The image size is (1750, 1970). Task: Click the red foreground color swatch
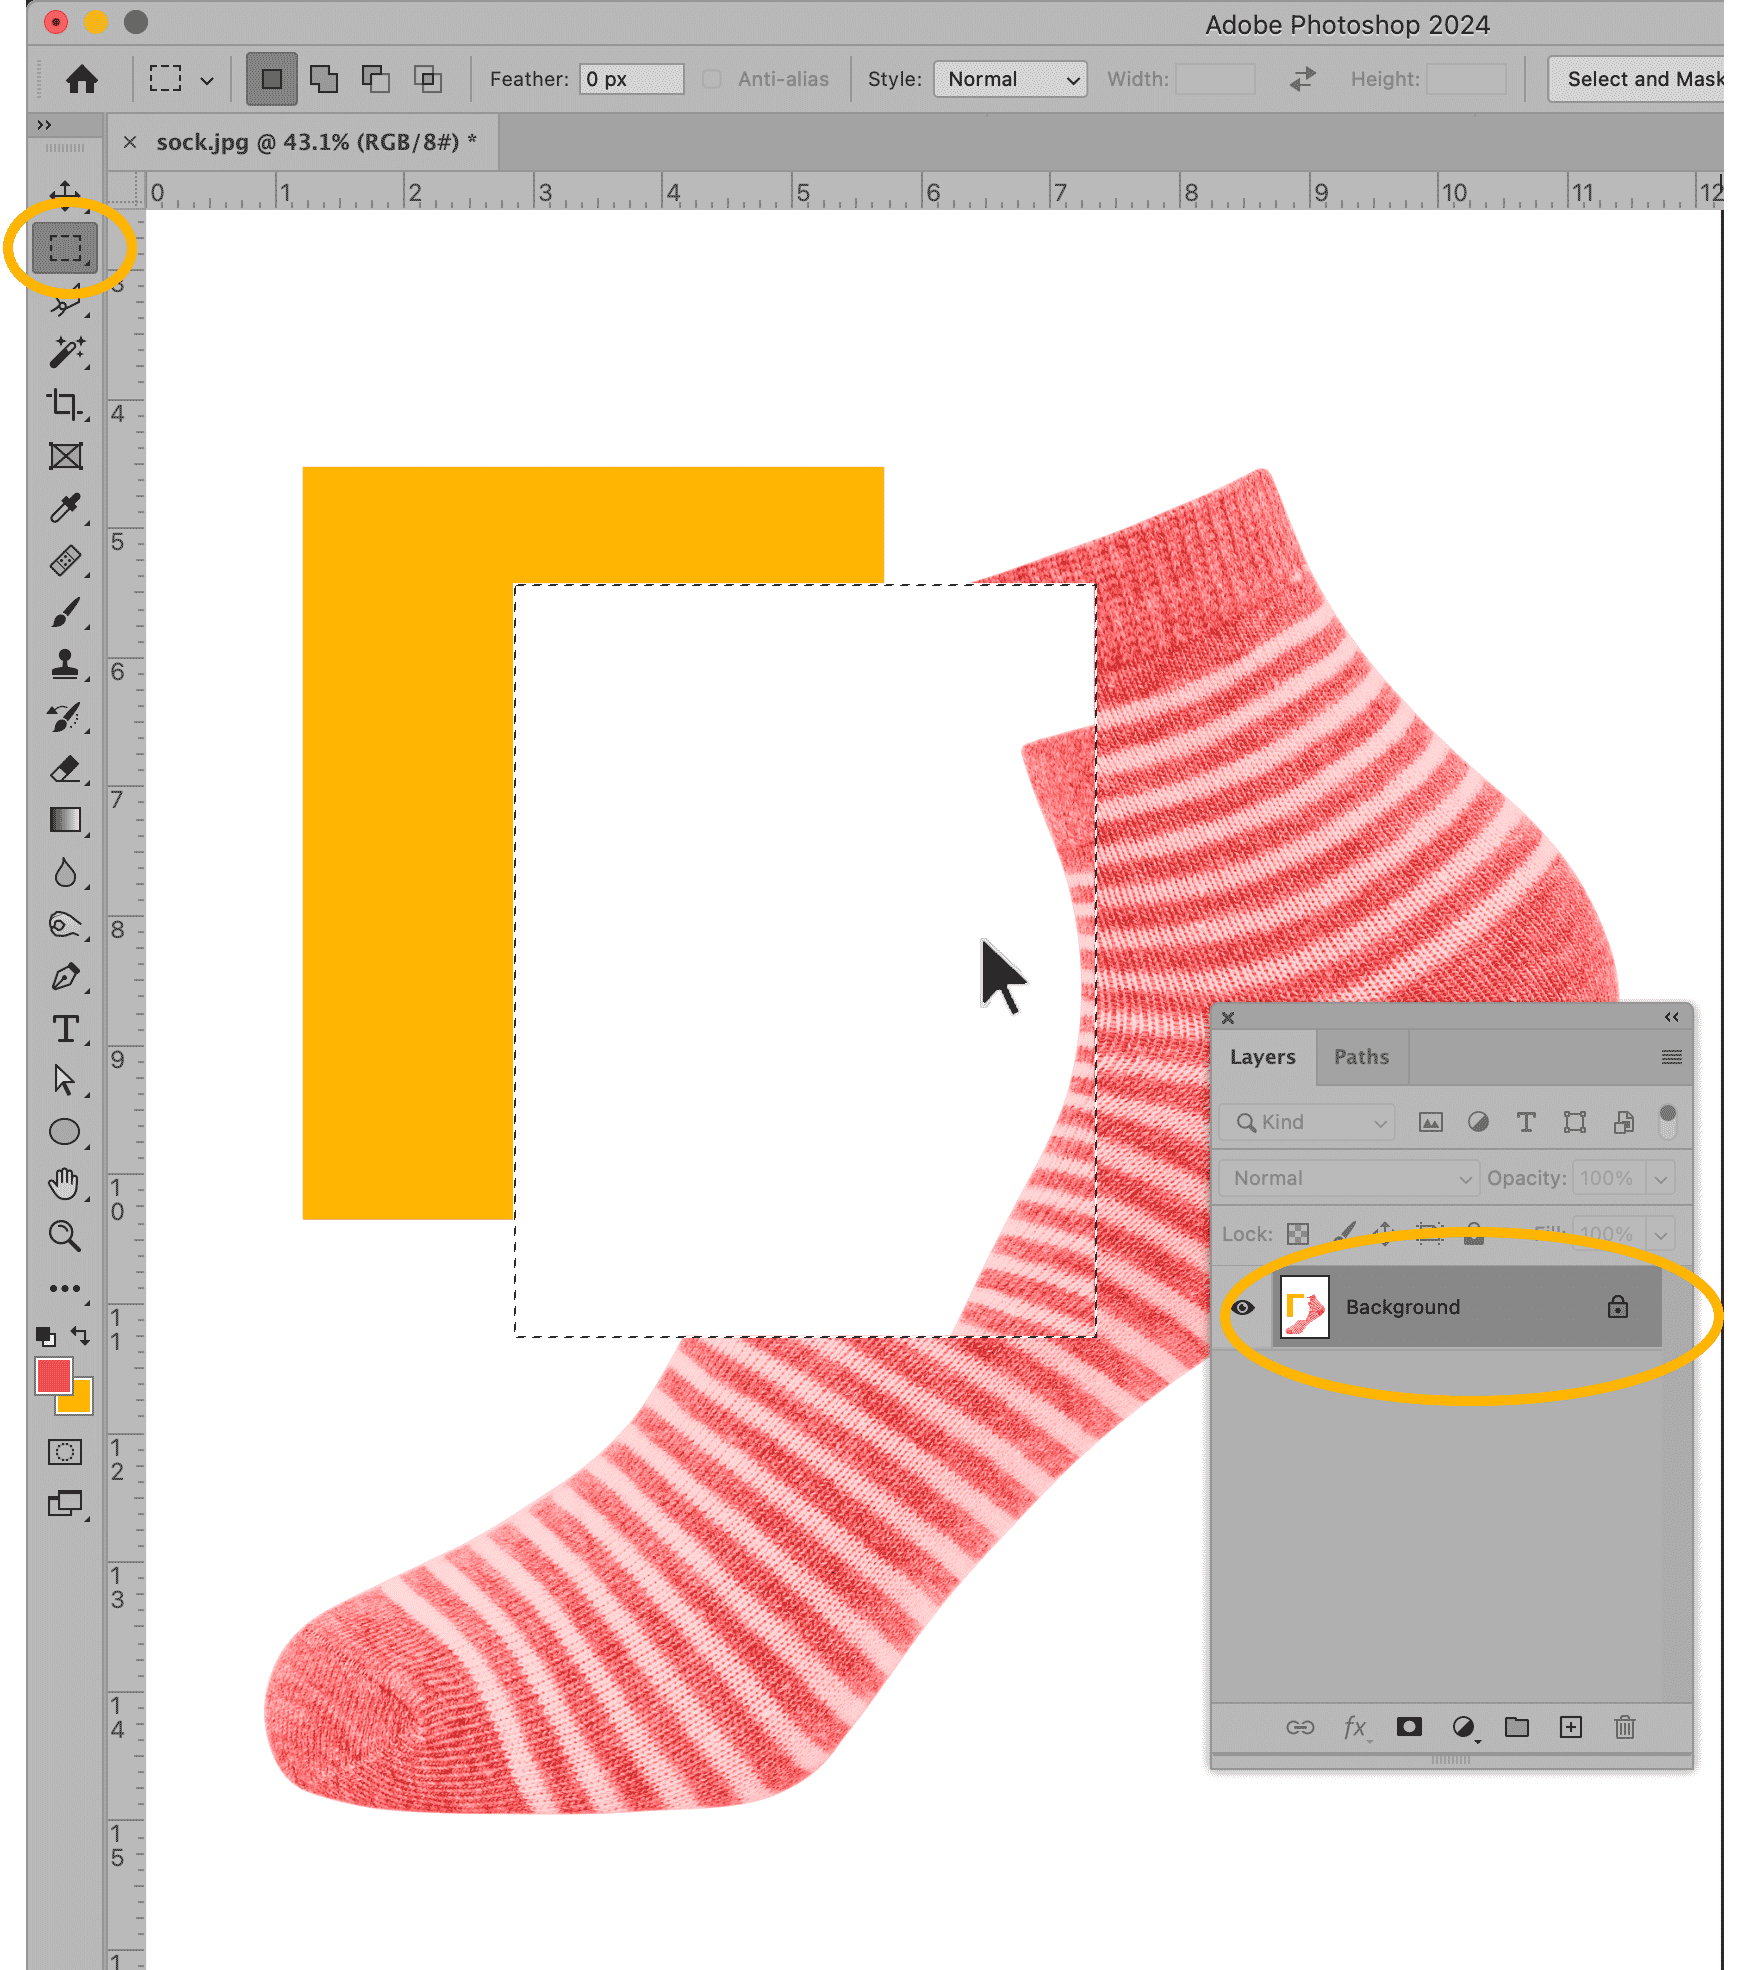pos(53,1376)
